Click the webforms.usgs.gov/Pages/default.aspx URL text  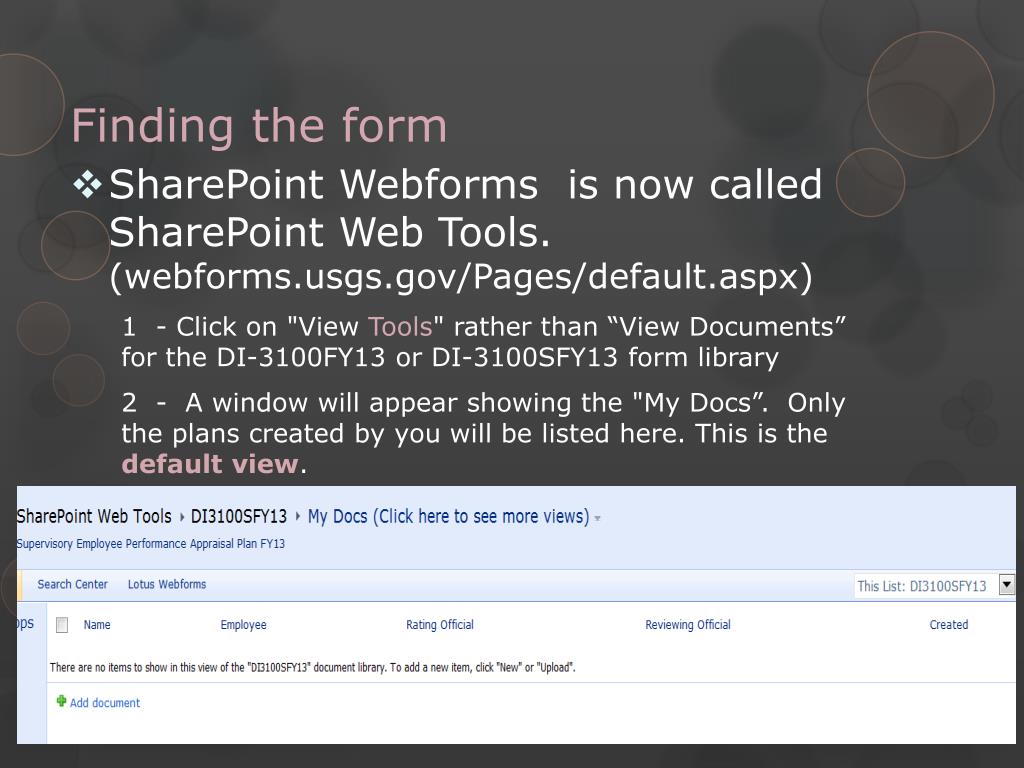pyautogui.click(x=461, y=276)
